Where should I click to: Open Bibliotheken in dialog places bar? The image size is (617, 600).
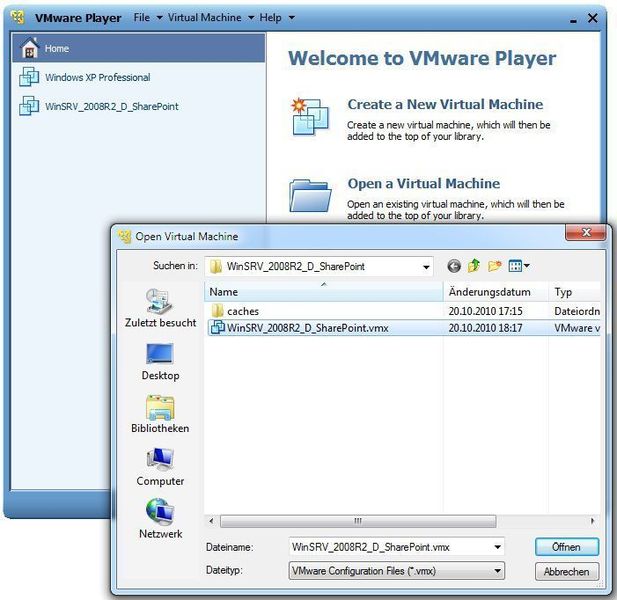(x=160, y=414)
